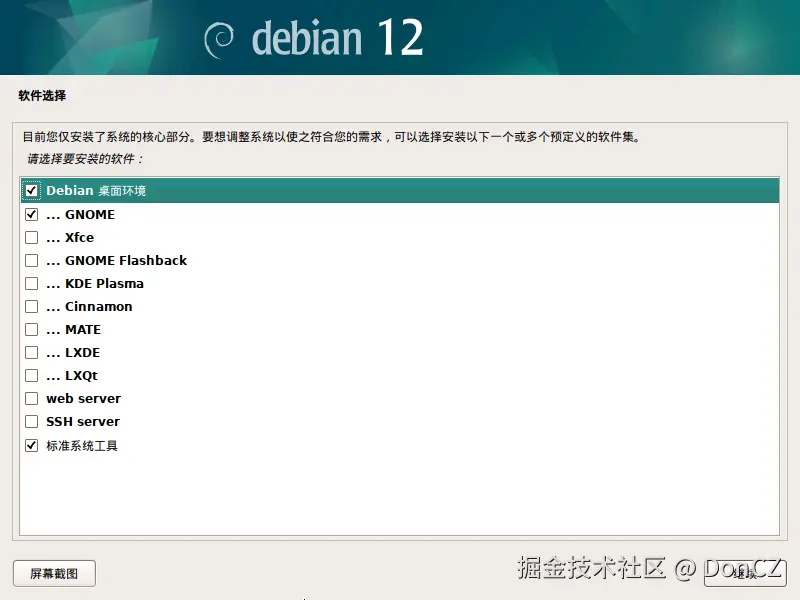800x600 pixels.
Task: Click the KDE Plasma label text
Action: point(104,283)
